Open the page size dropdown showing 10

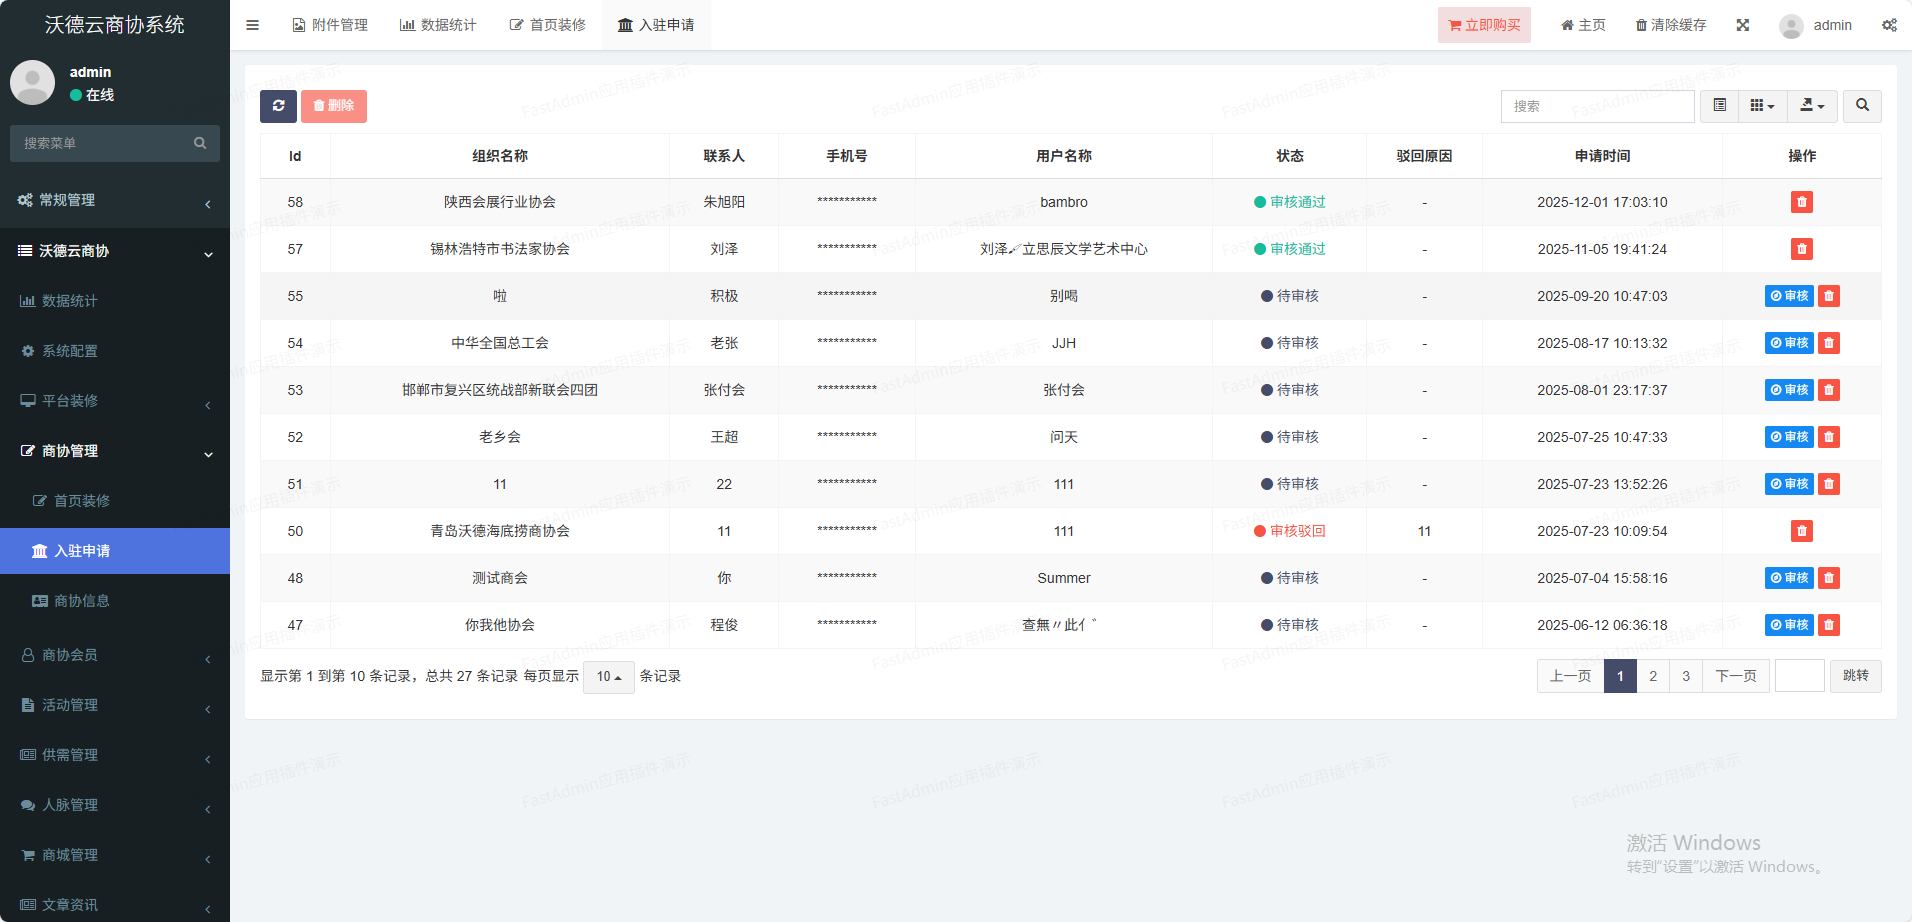pyautogui.click(x=608, y=677)
